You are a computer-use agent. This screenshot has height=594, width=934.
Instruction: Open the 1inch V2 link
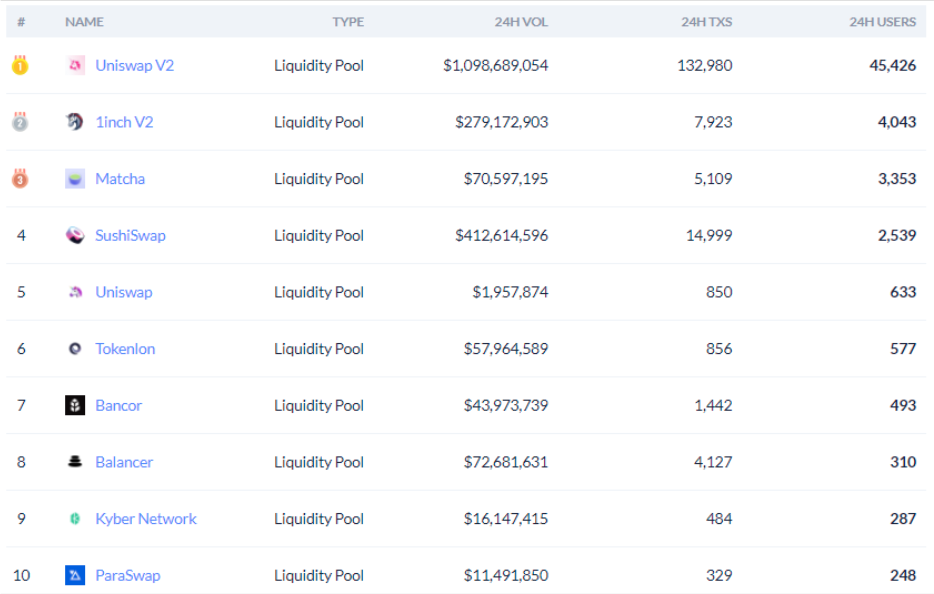pos(124,122)
